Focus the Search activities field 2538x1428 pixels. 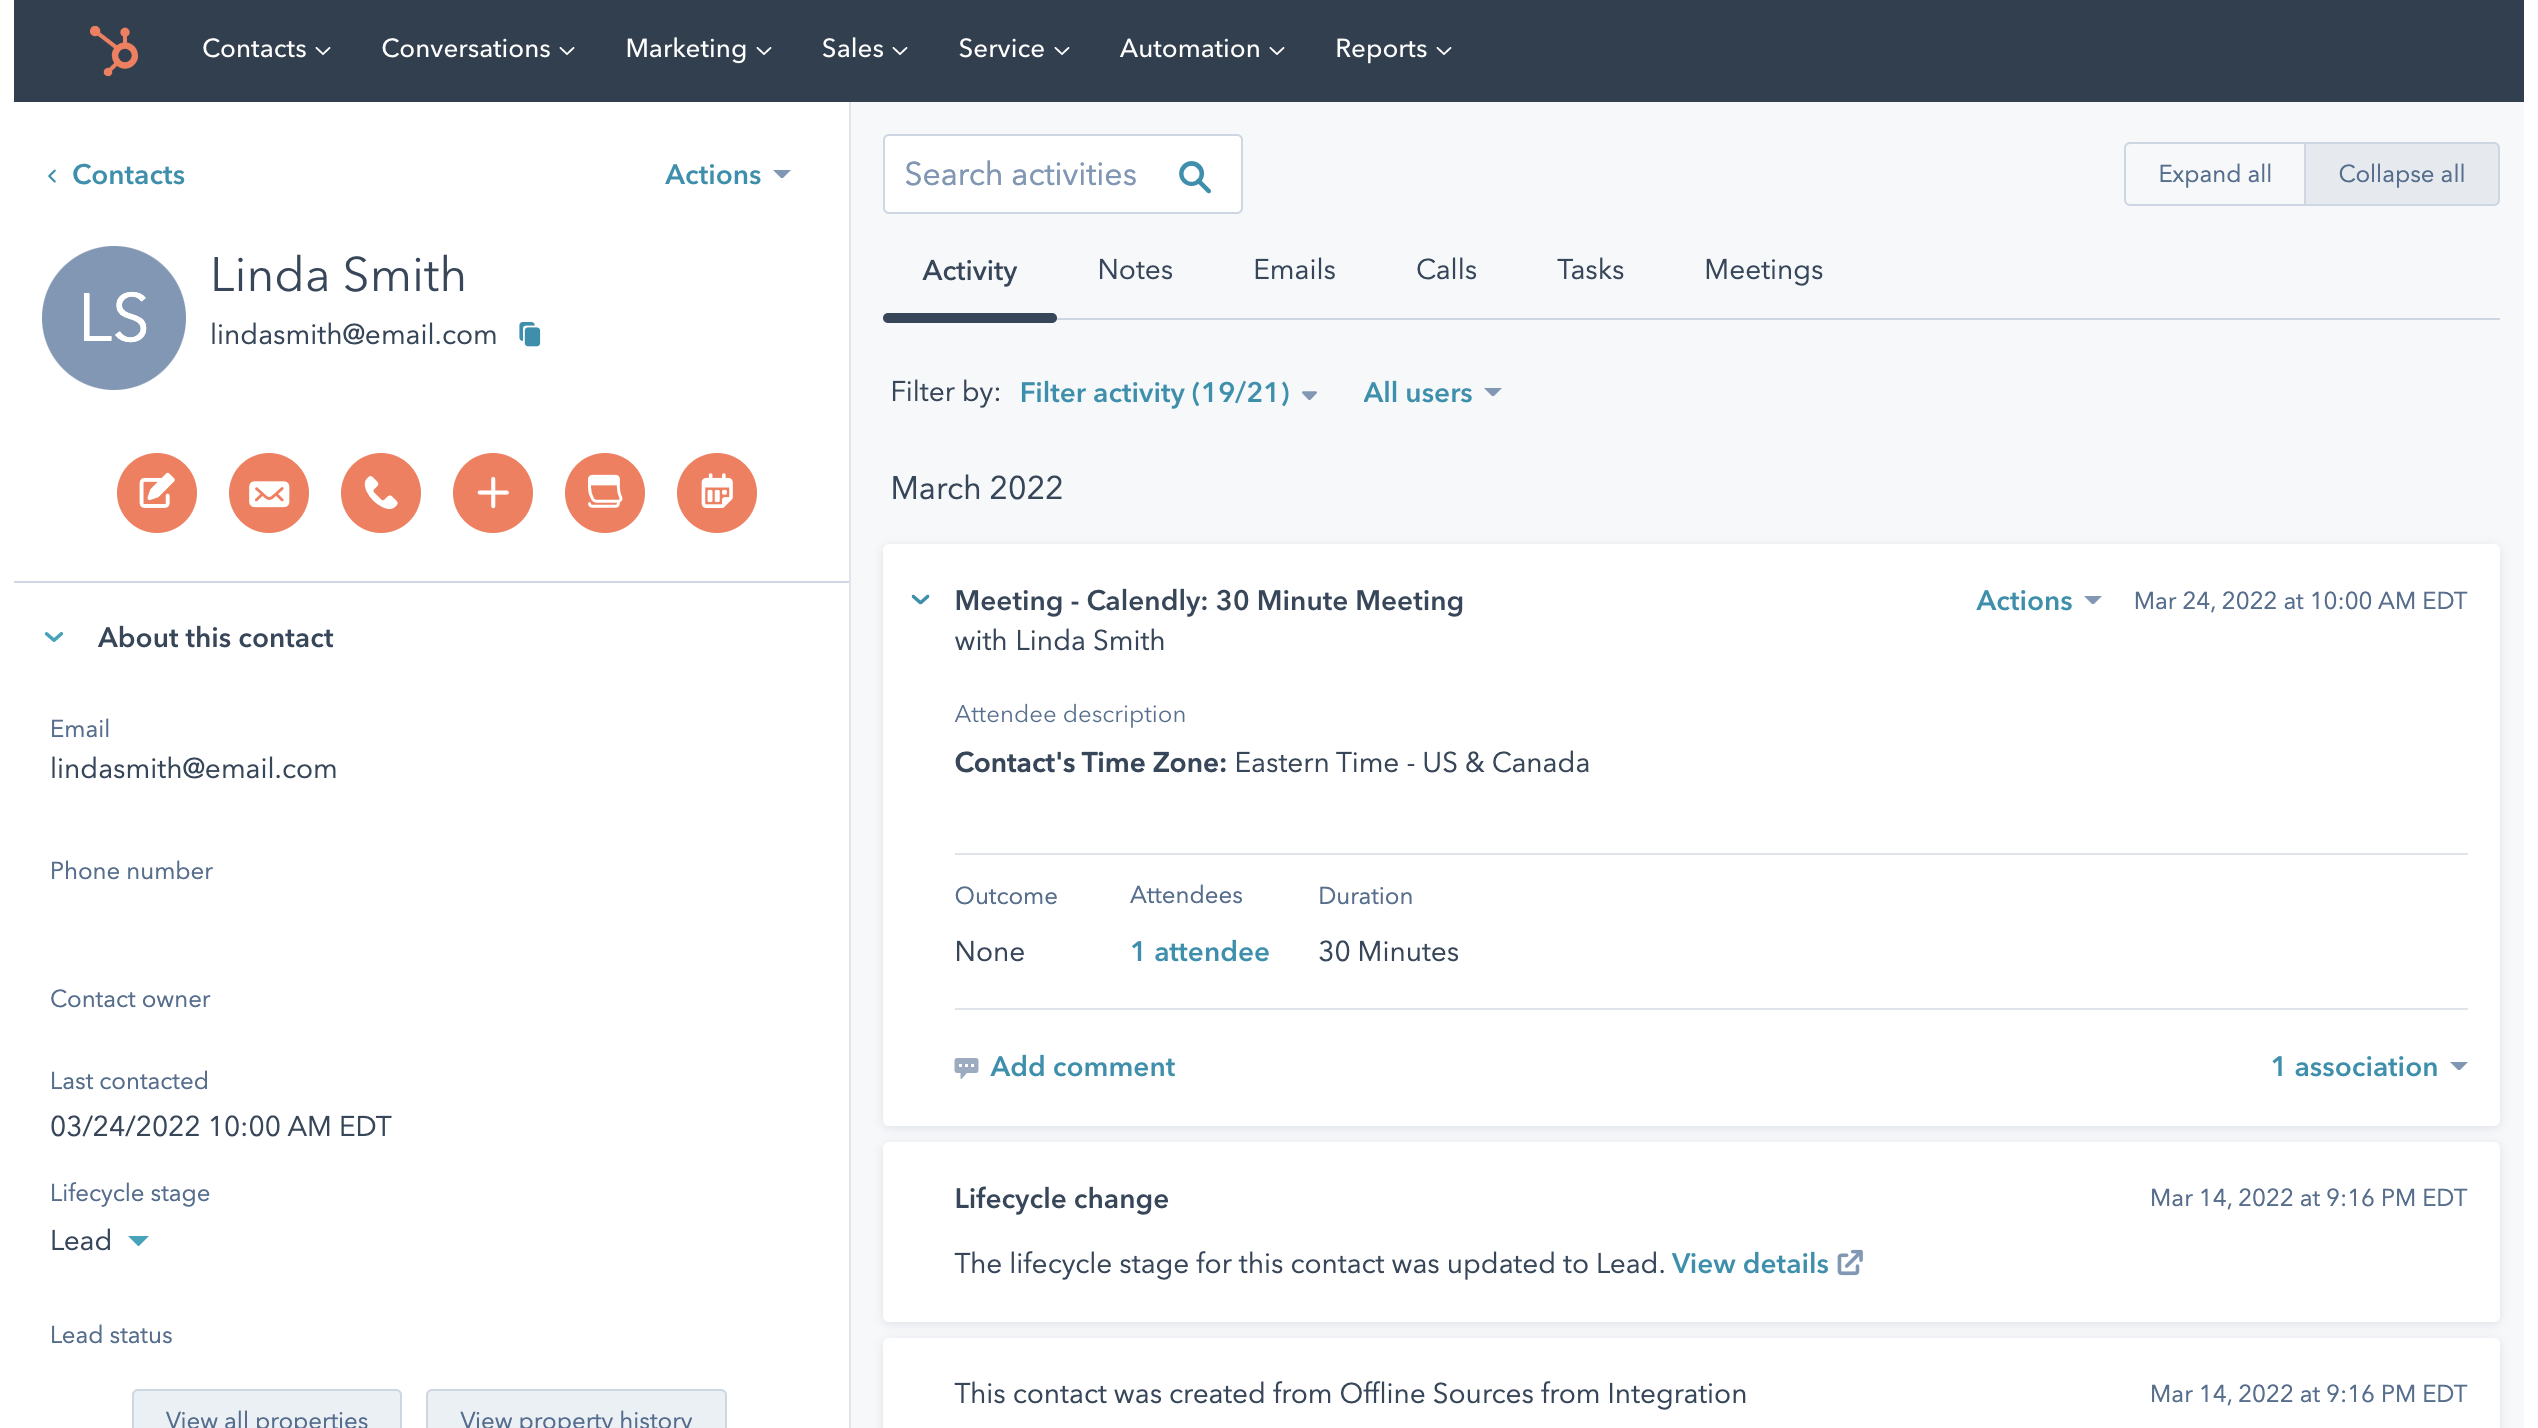(x=1062, y=174)
